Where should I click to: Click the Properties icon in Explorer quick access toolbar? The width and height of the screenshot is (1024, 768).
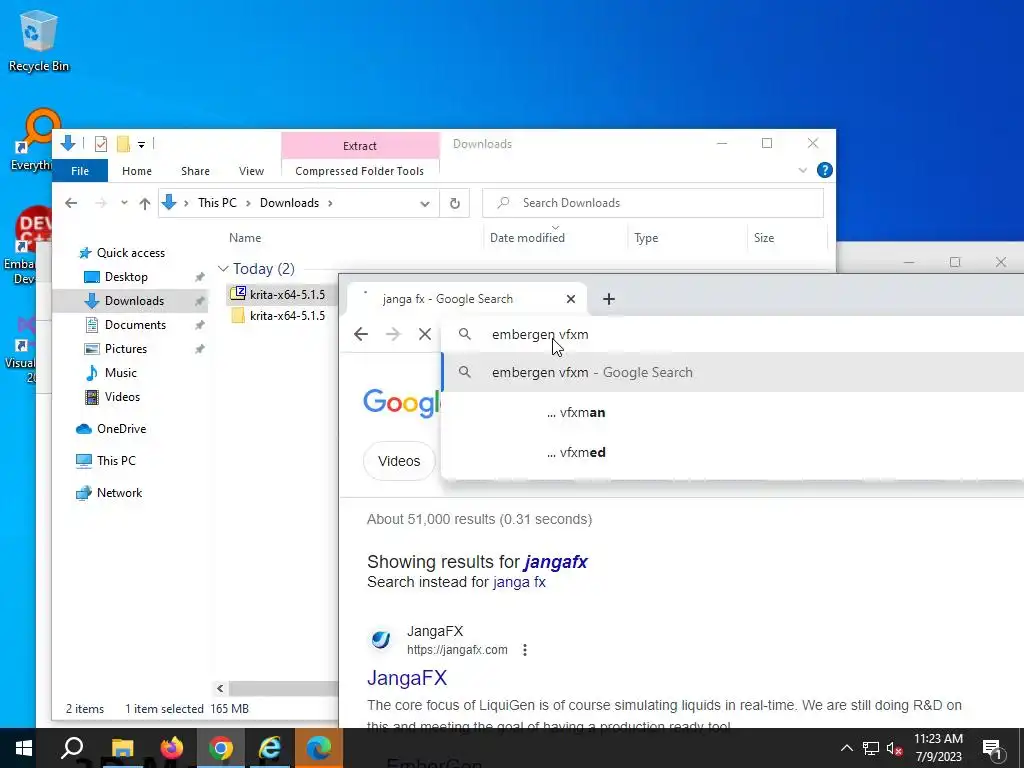click(101, 144)
